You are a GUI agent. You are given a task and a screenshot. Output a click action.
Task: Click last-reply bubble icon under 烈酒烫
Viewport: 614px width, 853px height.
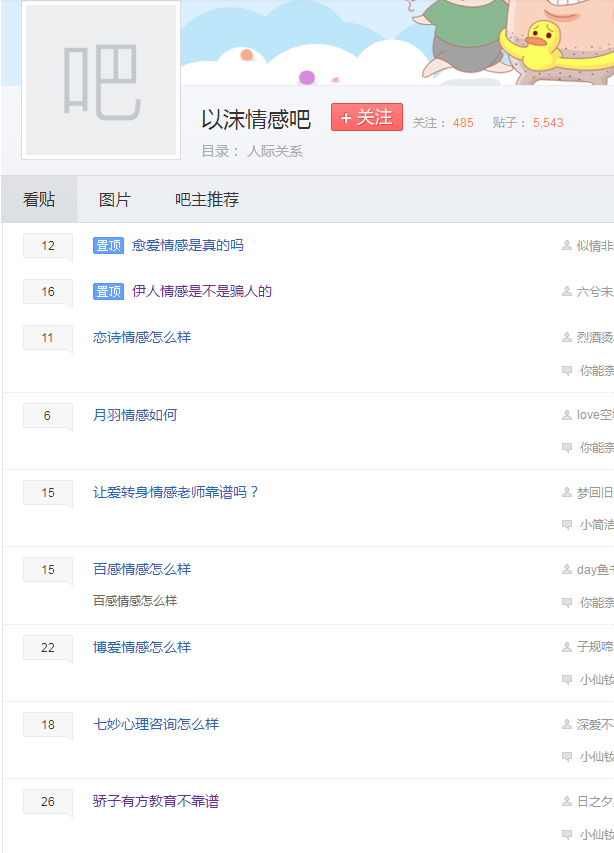567,370
